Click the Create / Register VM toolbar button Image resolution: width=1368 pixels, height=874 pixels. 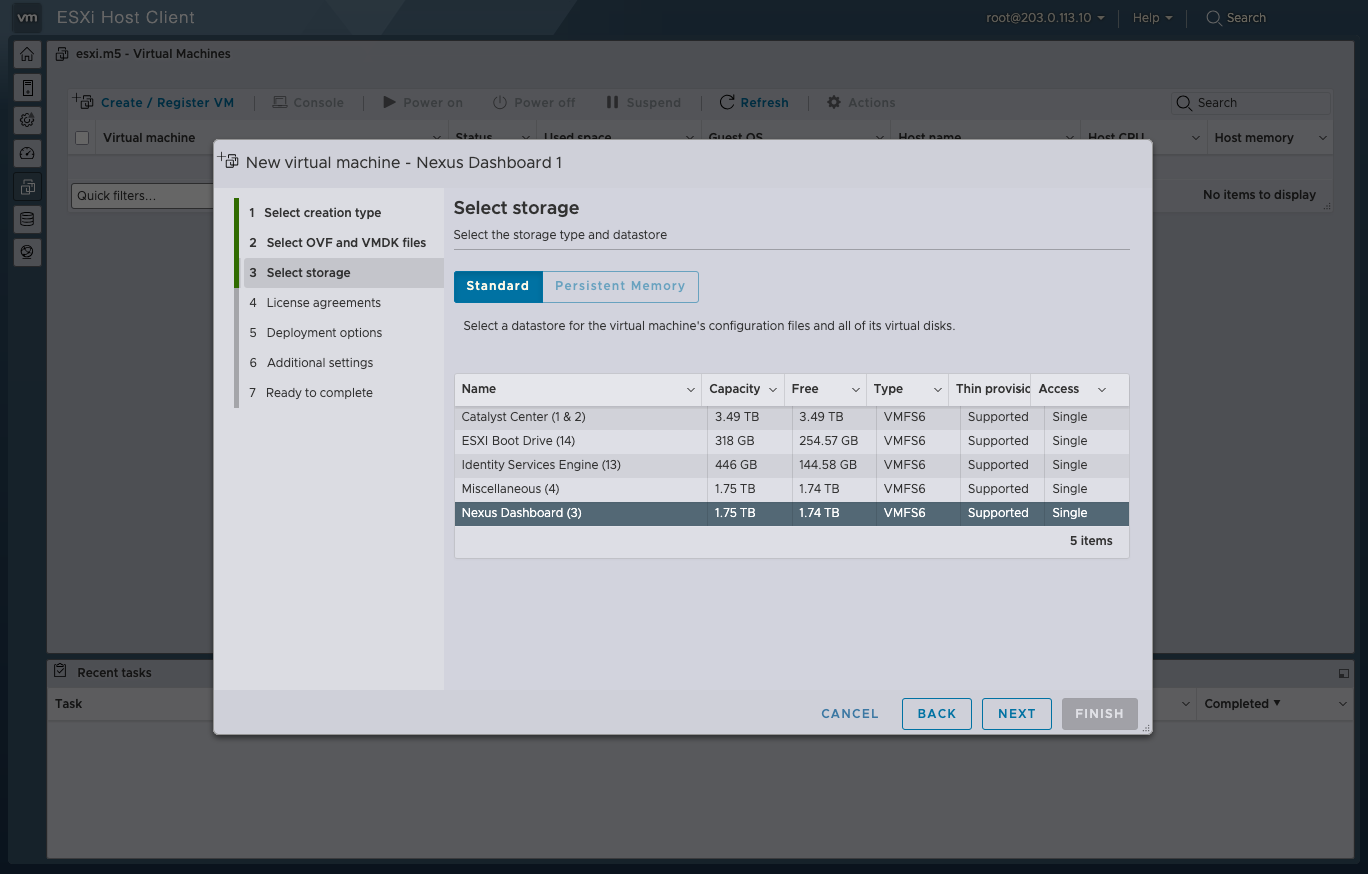click(154, 102)
